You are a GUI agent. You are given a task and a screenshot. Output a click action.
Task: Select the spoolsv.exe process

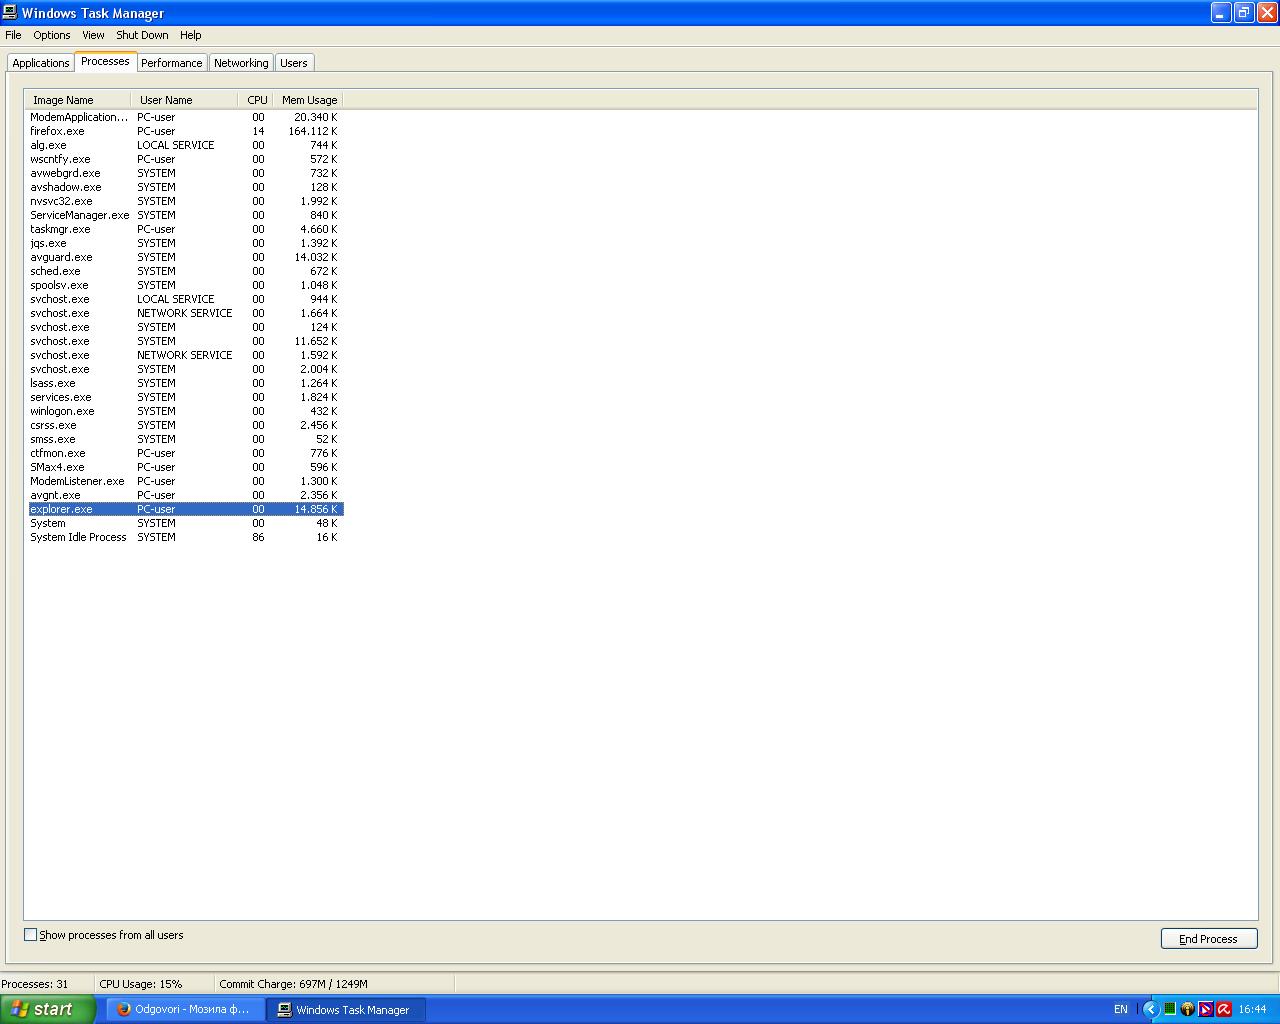[x=185, y=285]
